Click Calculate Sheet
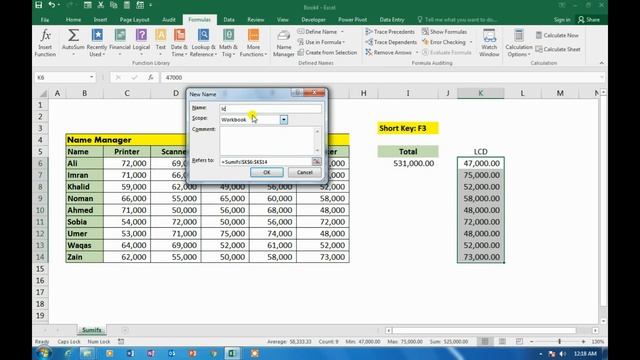Screen dimensions: 640x360 point(558,49)
